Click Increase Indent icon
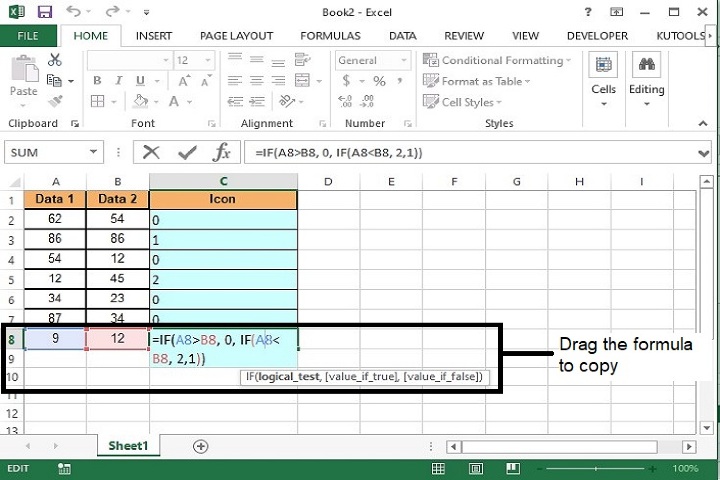 click(257, 102)
